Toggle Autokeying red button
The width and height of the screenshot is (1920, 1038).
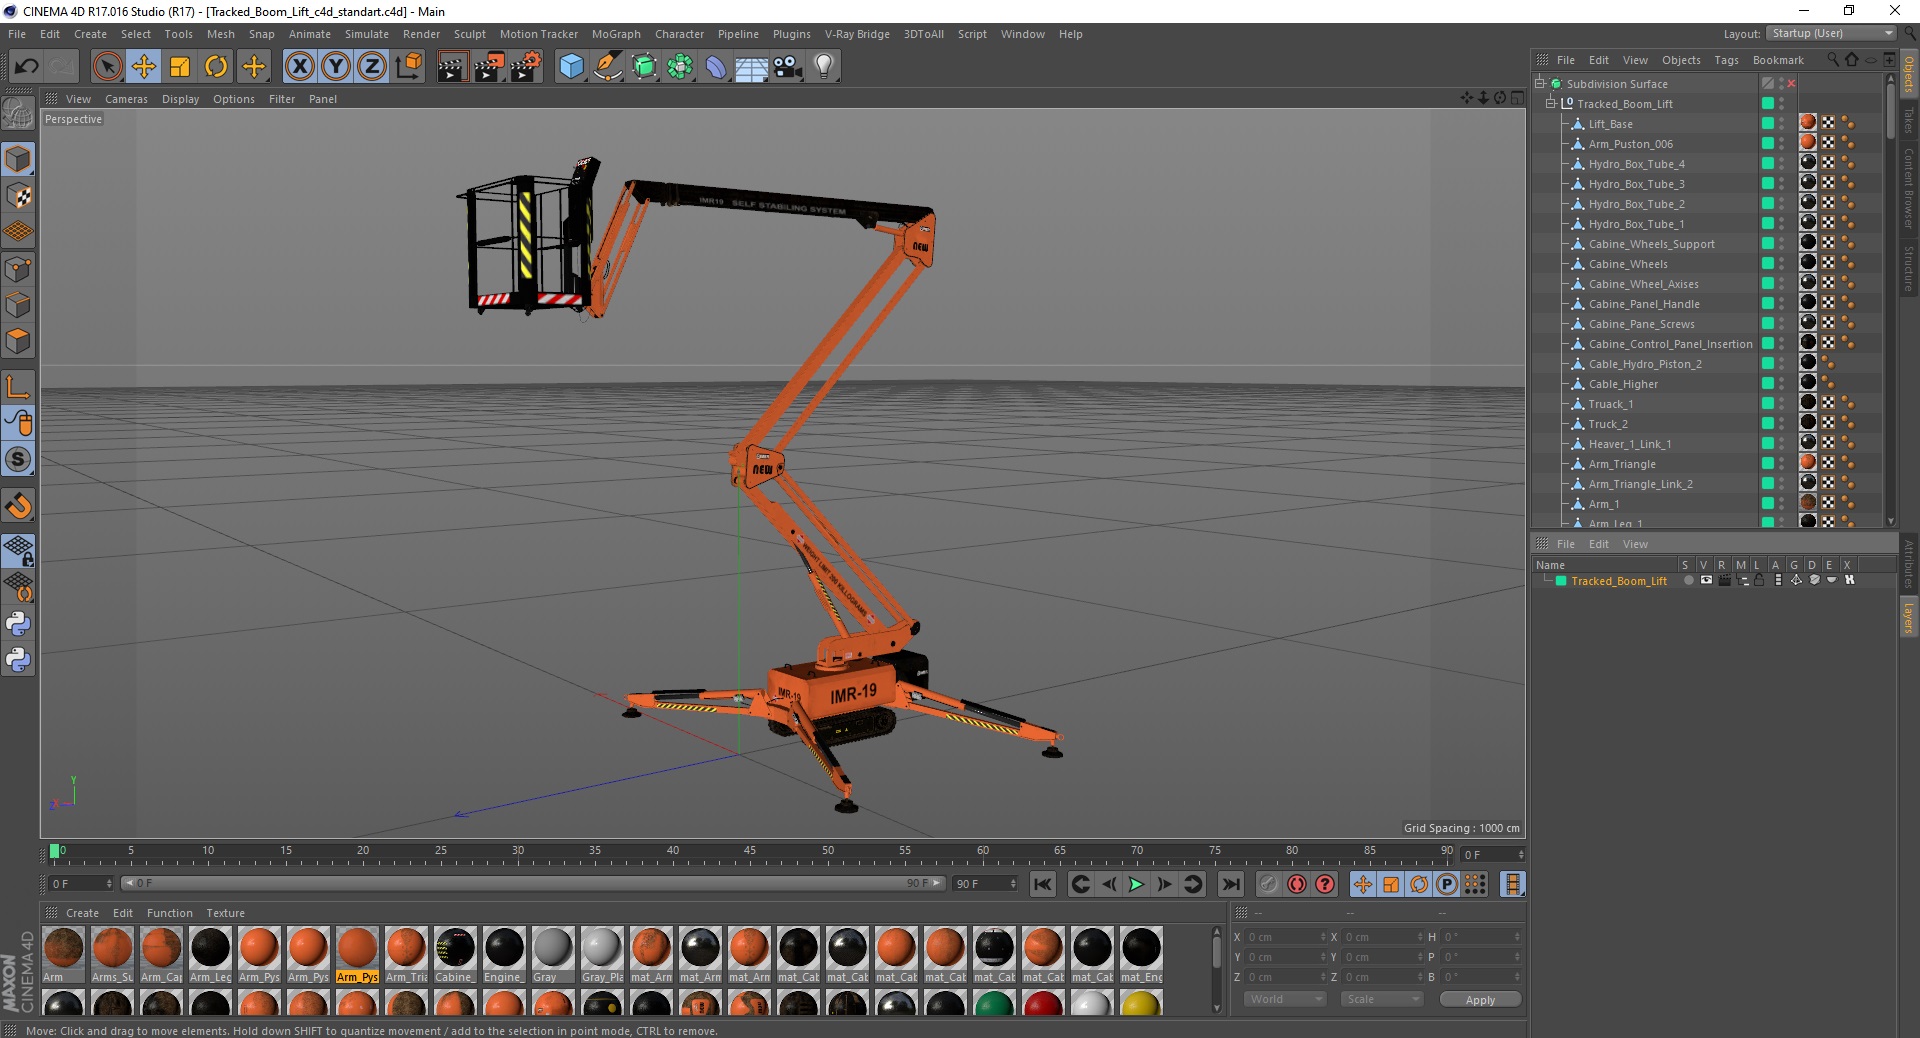tap(1297, 884)
